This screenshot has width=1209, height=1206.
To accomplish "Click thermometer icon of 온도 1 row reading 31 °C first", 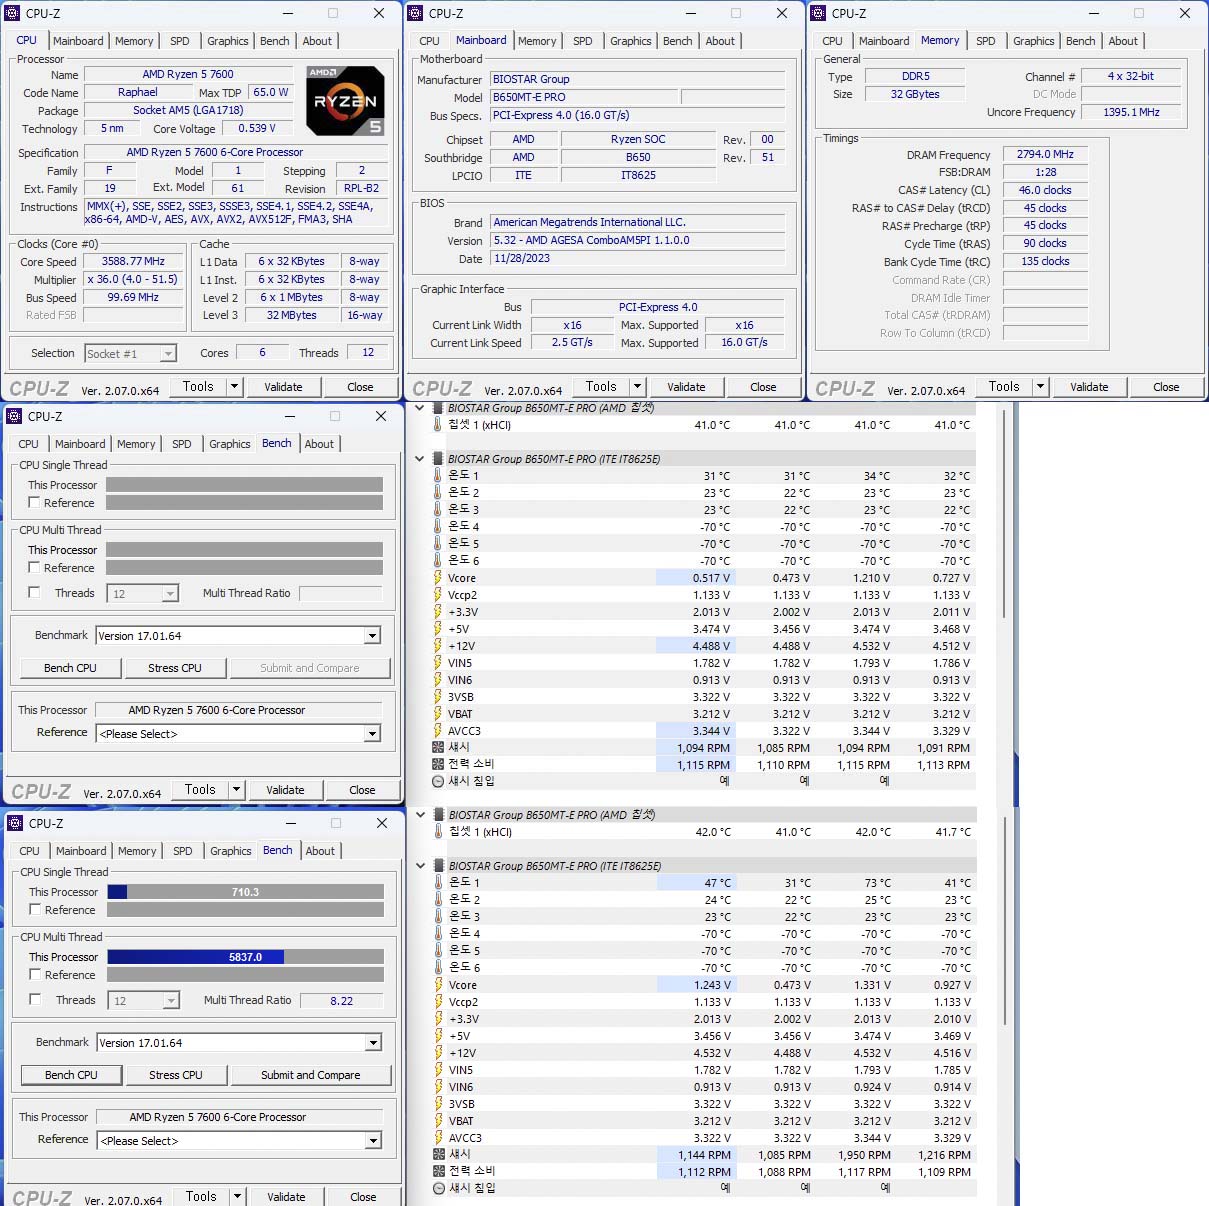I will 437,475.
